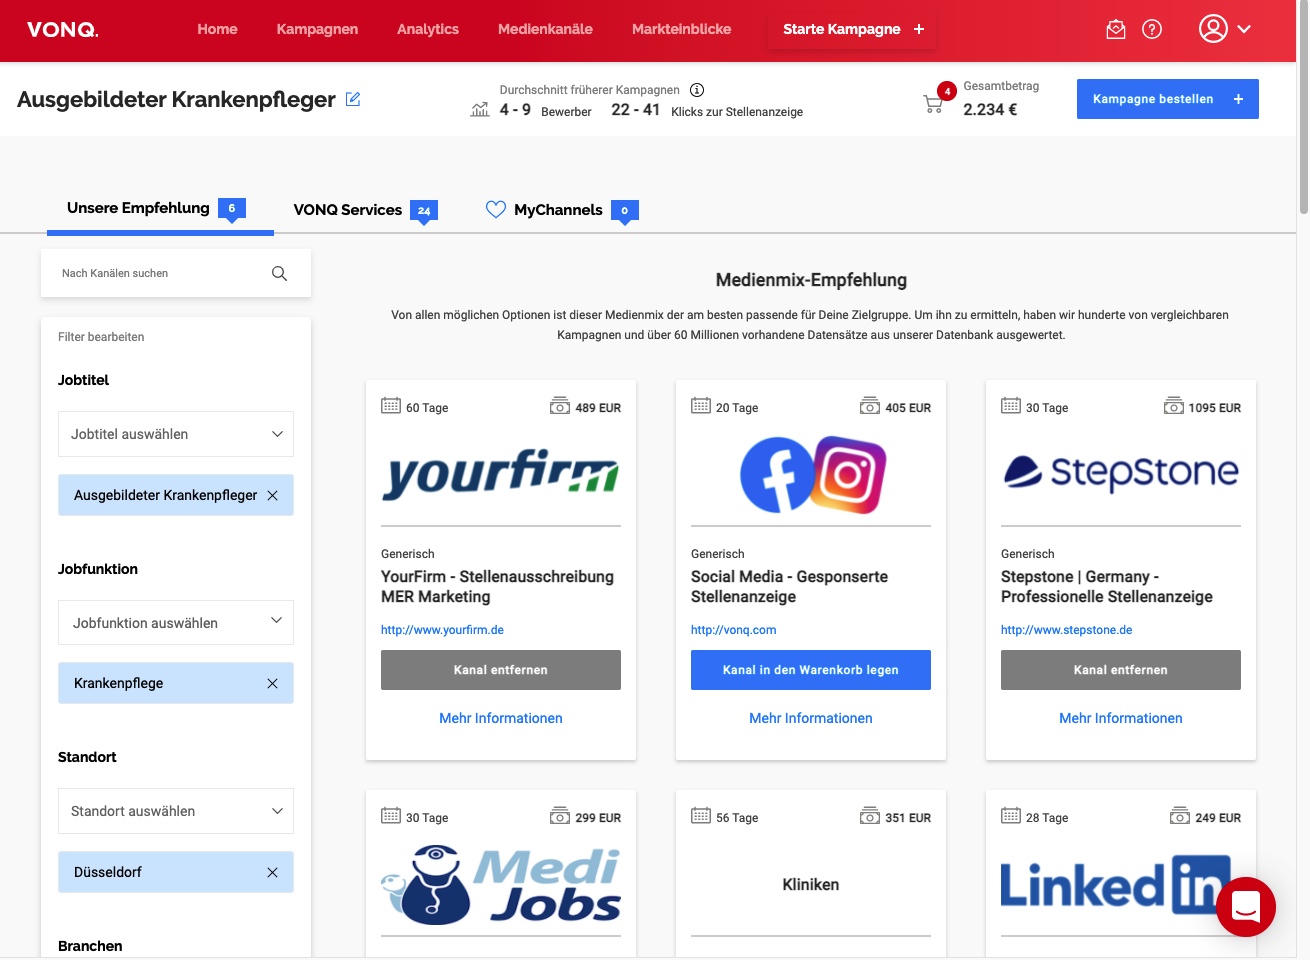Switch to MyChannels tab

[562, 210]
